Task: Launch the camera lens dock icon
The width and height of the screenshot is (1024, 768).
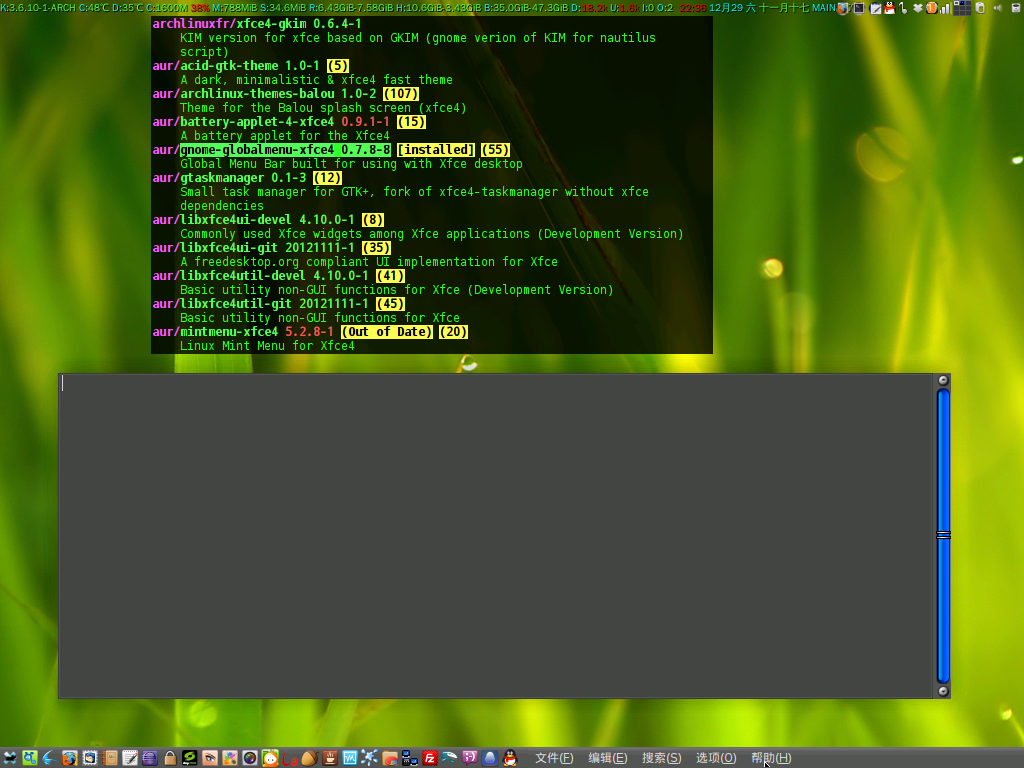Action: coord(249,758)
